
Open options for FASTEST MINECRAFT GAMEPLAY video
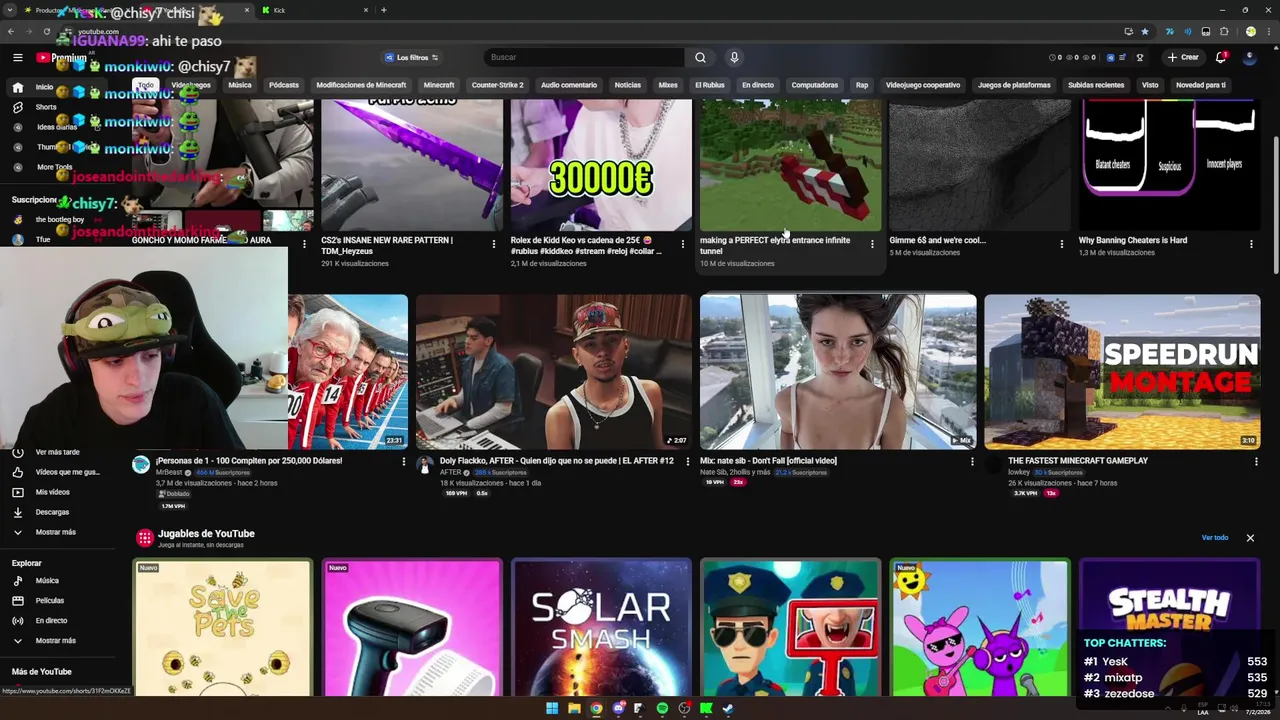click(x=1256, y=461)
